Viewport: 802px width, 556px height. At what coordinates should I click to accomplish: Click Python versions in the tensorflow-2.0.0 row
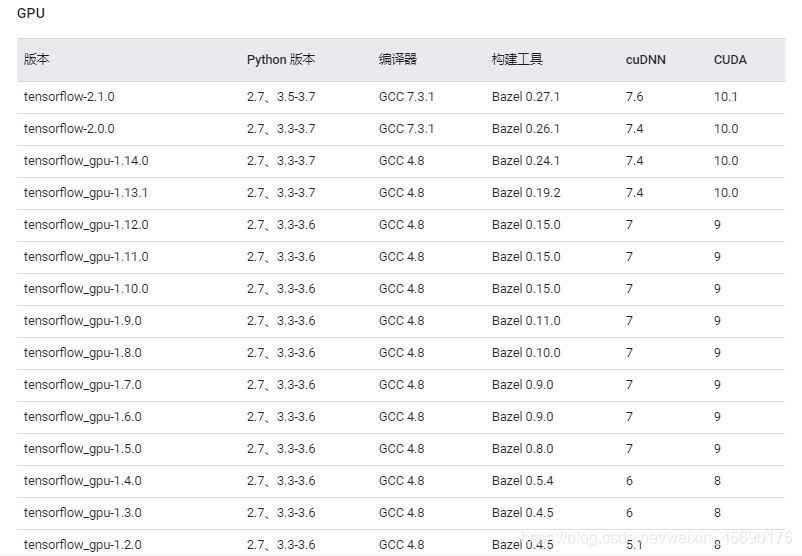coord(281,129)
